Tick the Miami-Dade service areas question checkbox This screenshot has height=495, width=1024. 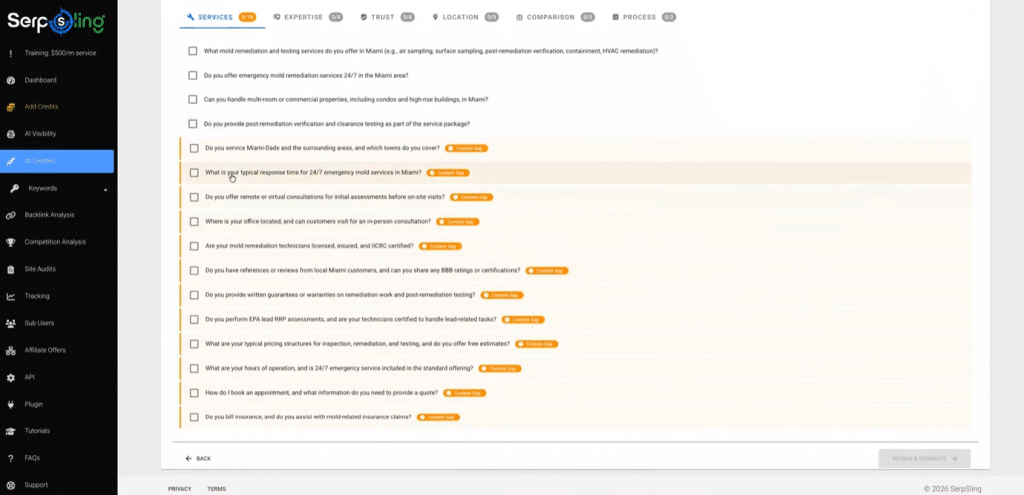(x=194, y=148)
